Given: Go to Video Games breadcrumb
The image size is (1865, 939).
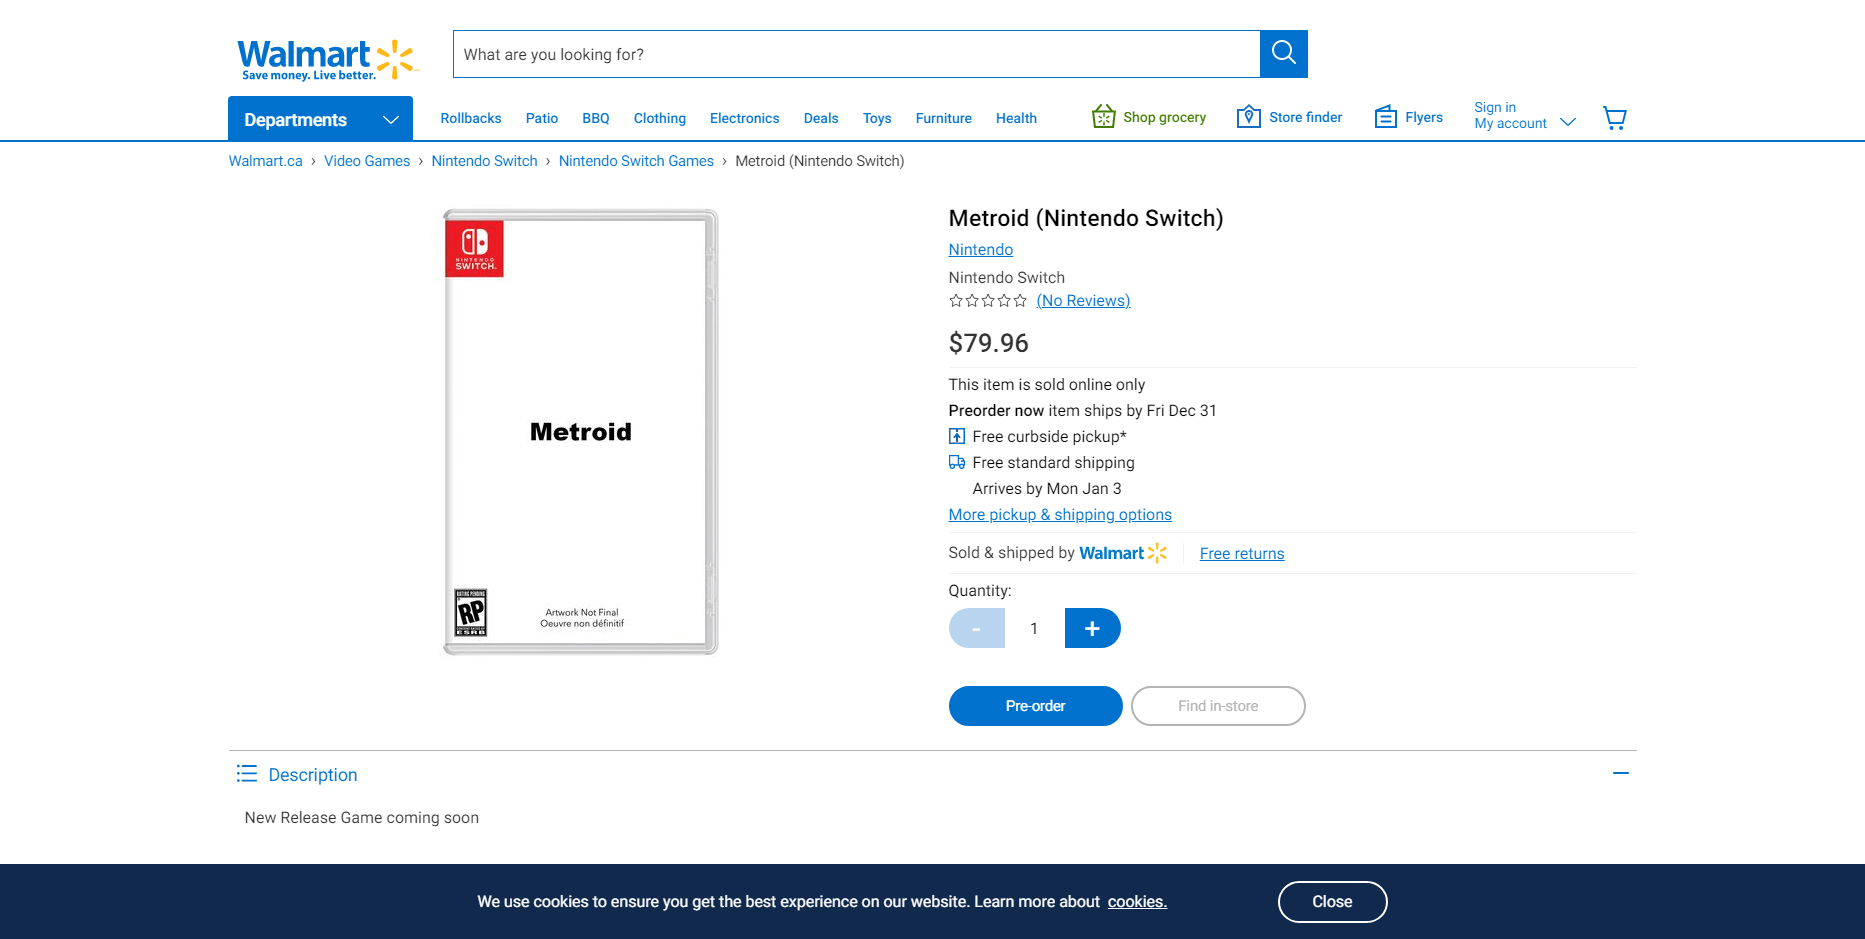Looking at the screenshot, I should (x=367, y=161).
